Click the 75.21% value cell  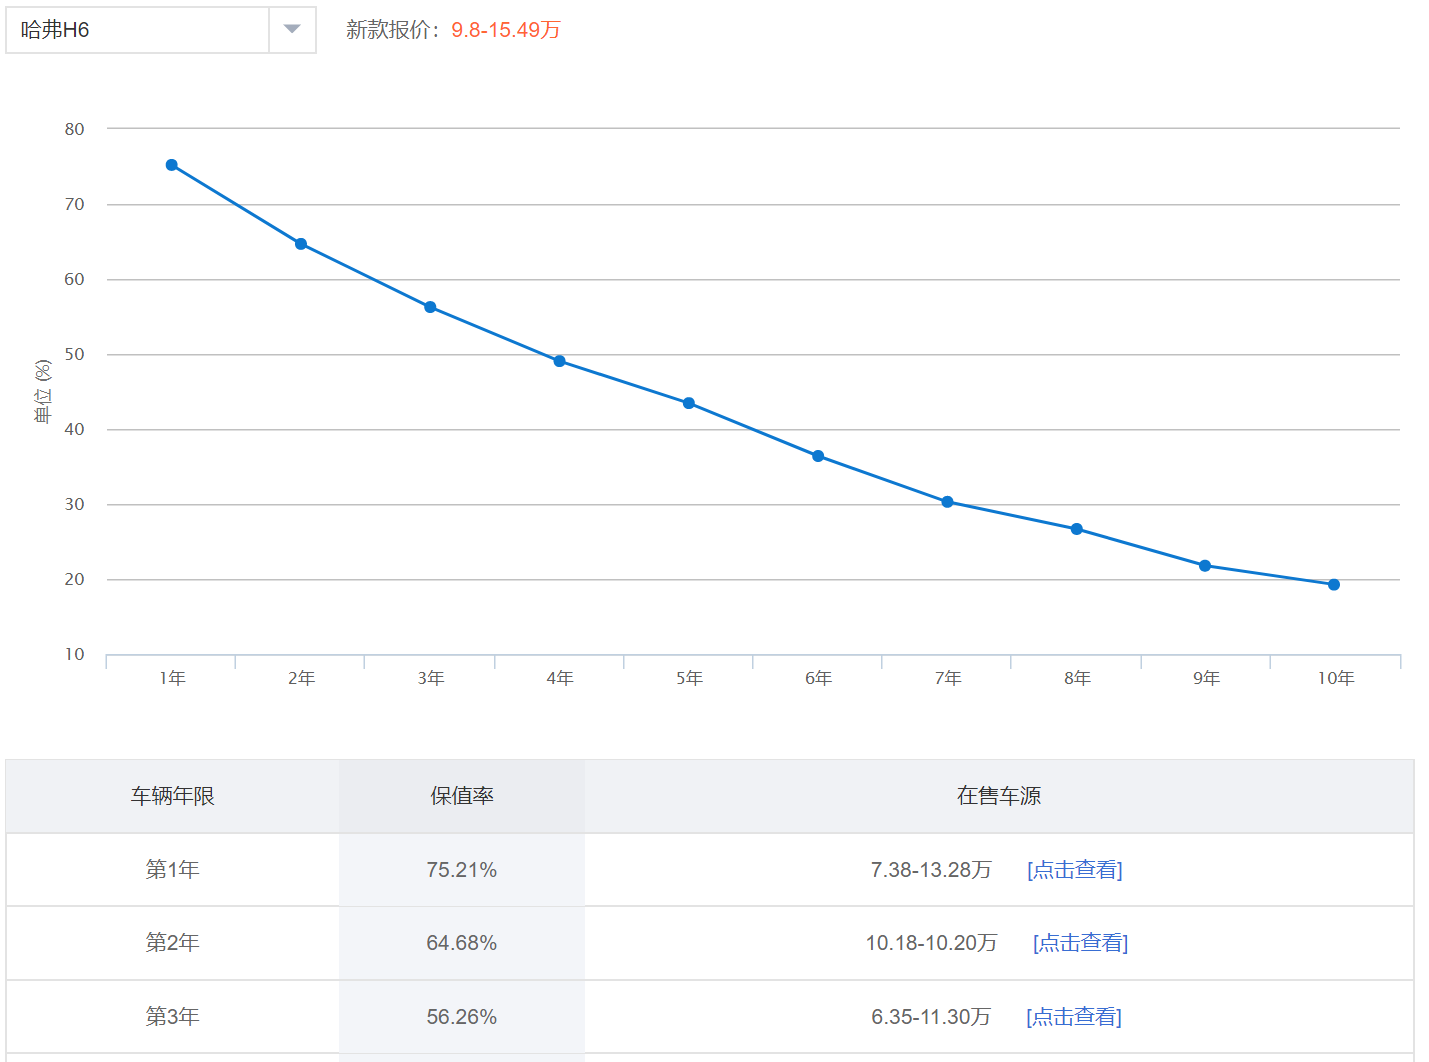pos(462,870)
